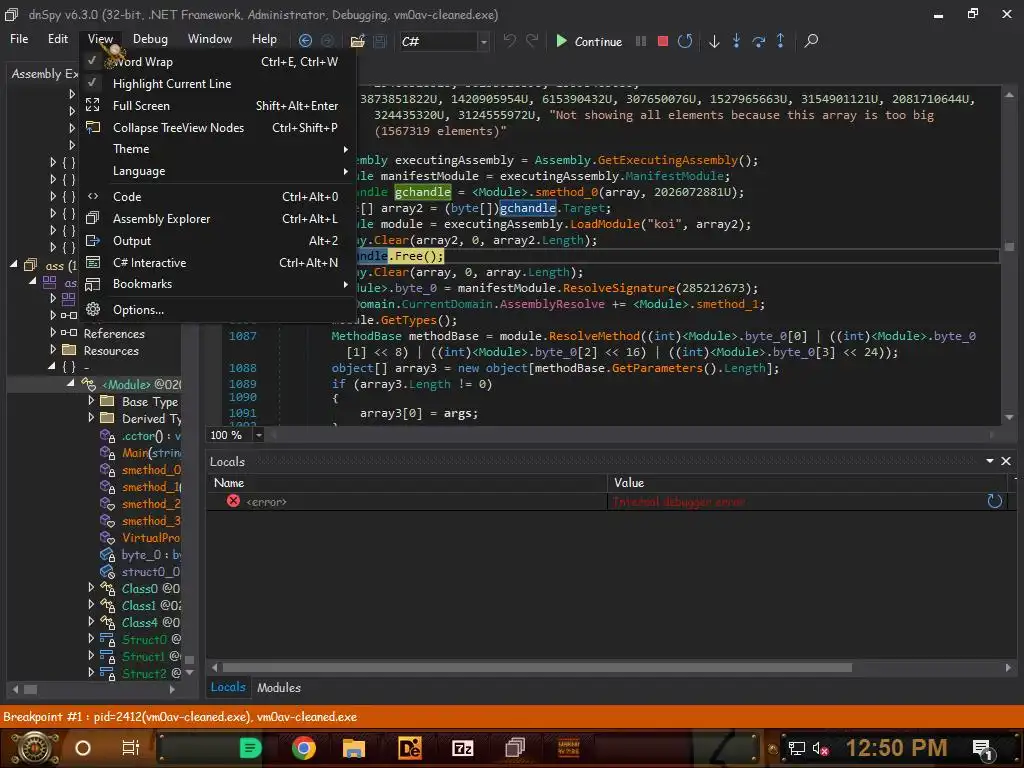Click the code editor vertical scrollbar thumb
Screen dimensions: 1024x768
(x=1009, y=247)
